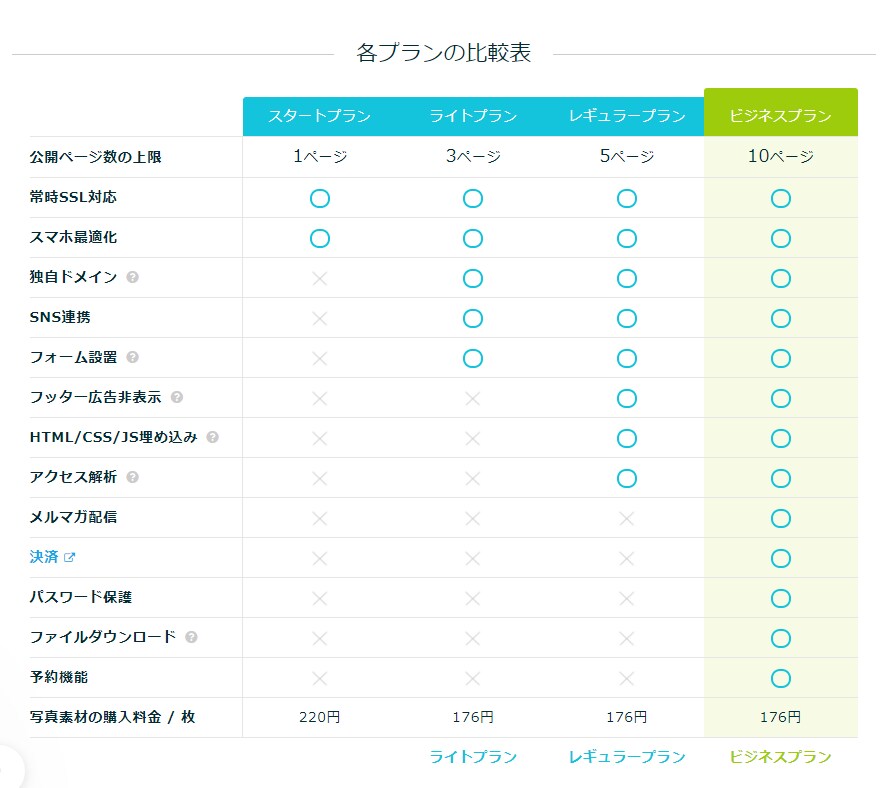Click external link icon beside 決済
The image size is (895, 788).
tap(69, 557)
